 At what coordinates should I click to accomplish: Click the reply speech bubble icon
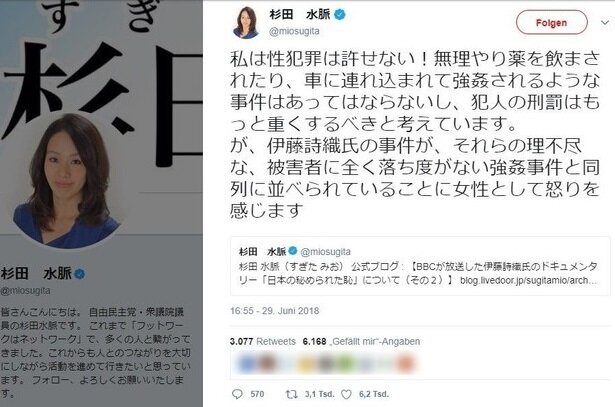coord(237,394)
